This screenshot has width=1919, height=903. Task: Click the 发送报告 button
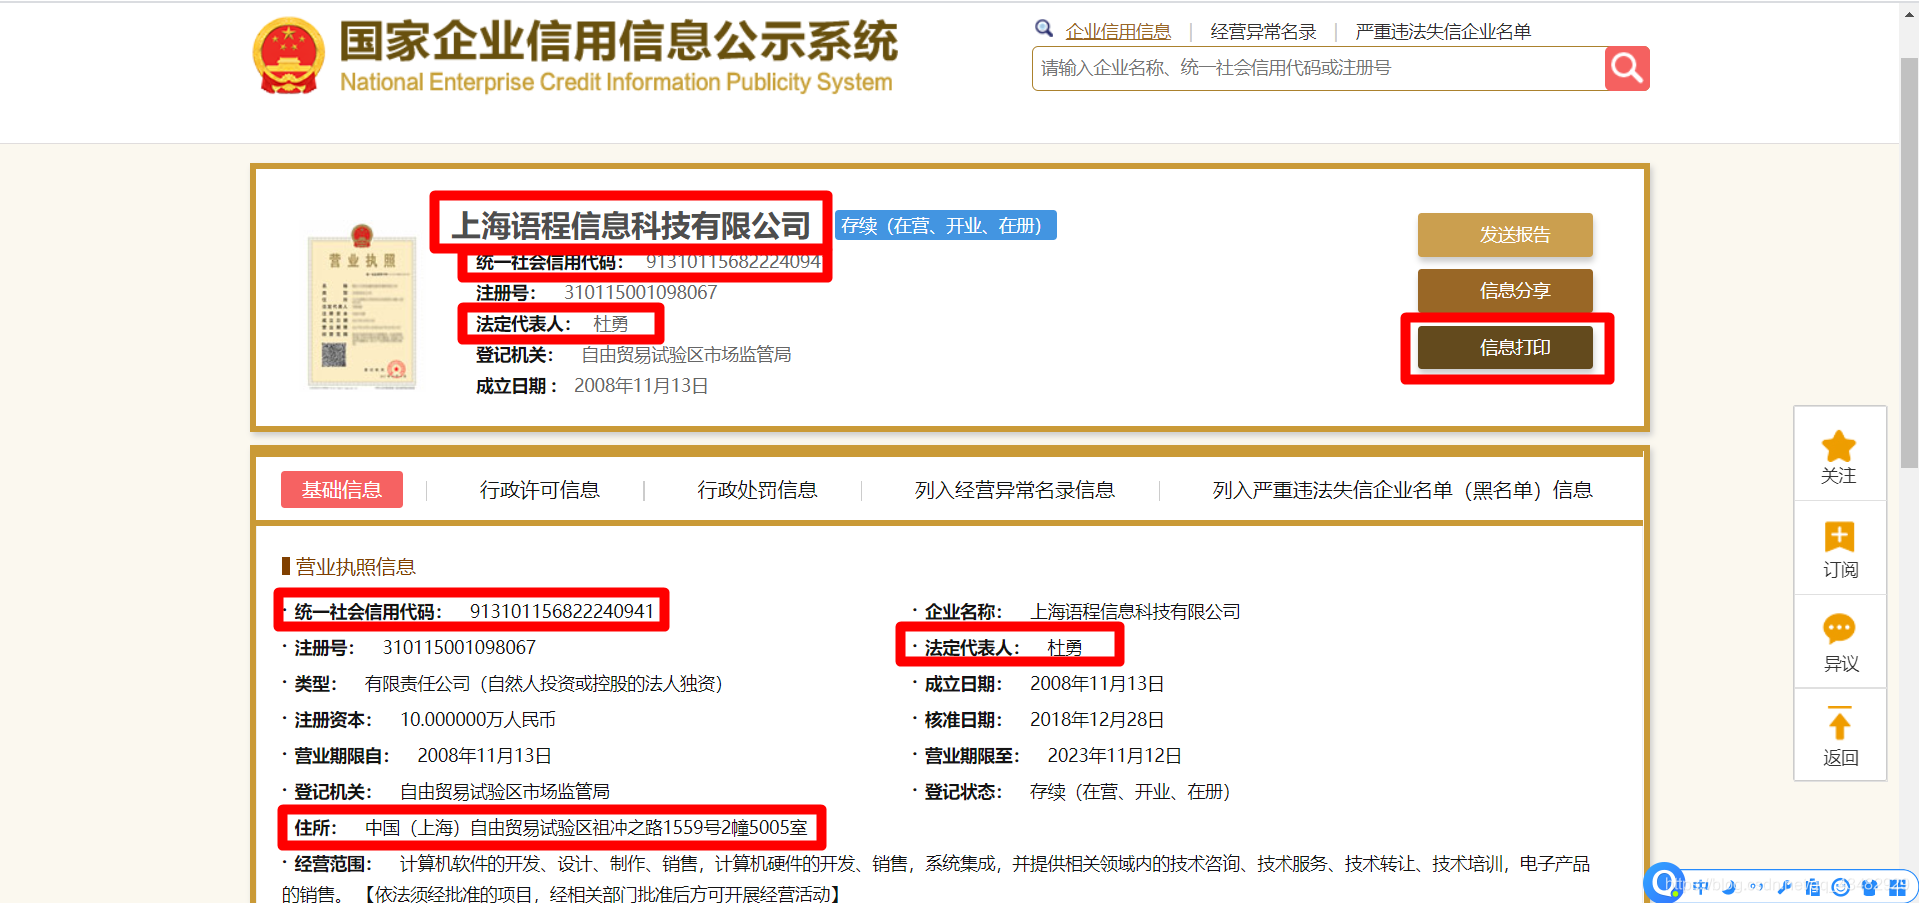pyautogui.click(x=1505, y=235)
